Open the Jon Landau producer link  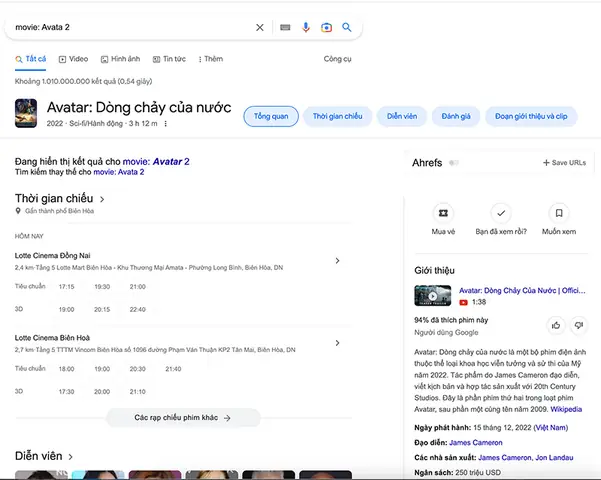[x=554, y=457]
